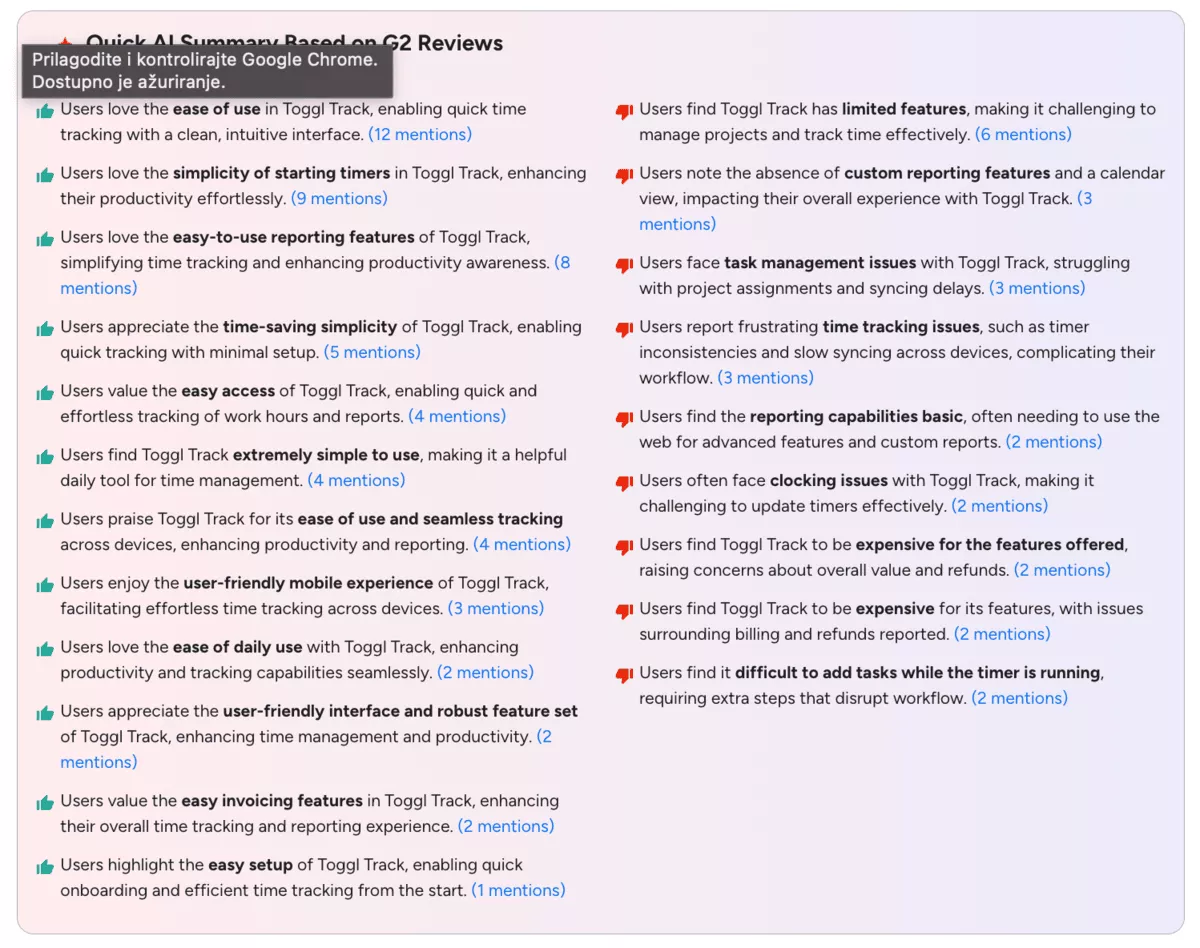This screenshot has width=1200, height=948.
Task: Dismiss the Google Chrome update tooltip
Action: point(207,70)
